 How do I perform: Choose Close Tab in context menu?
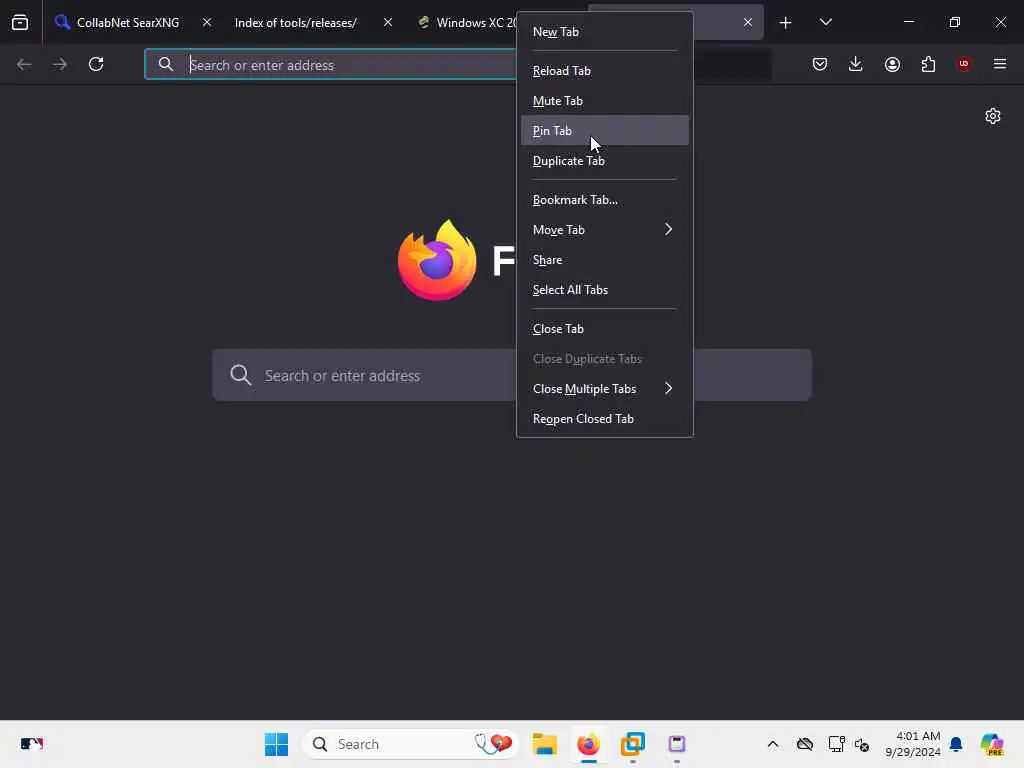pos(605,329)
